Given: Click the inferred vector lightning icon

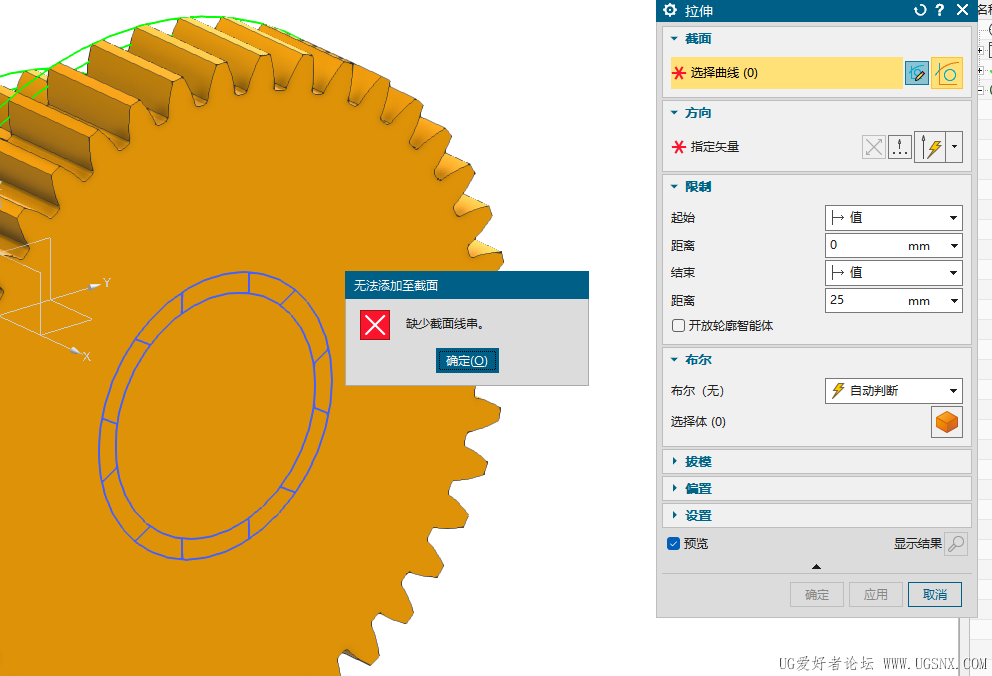Looking at the screenshot, I should click(x=931, y=147).
